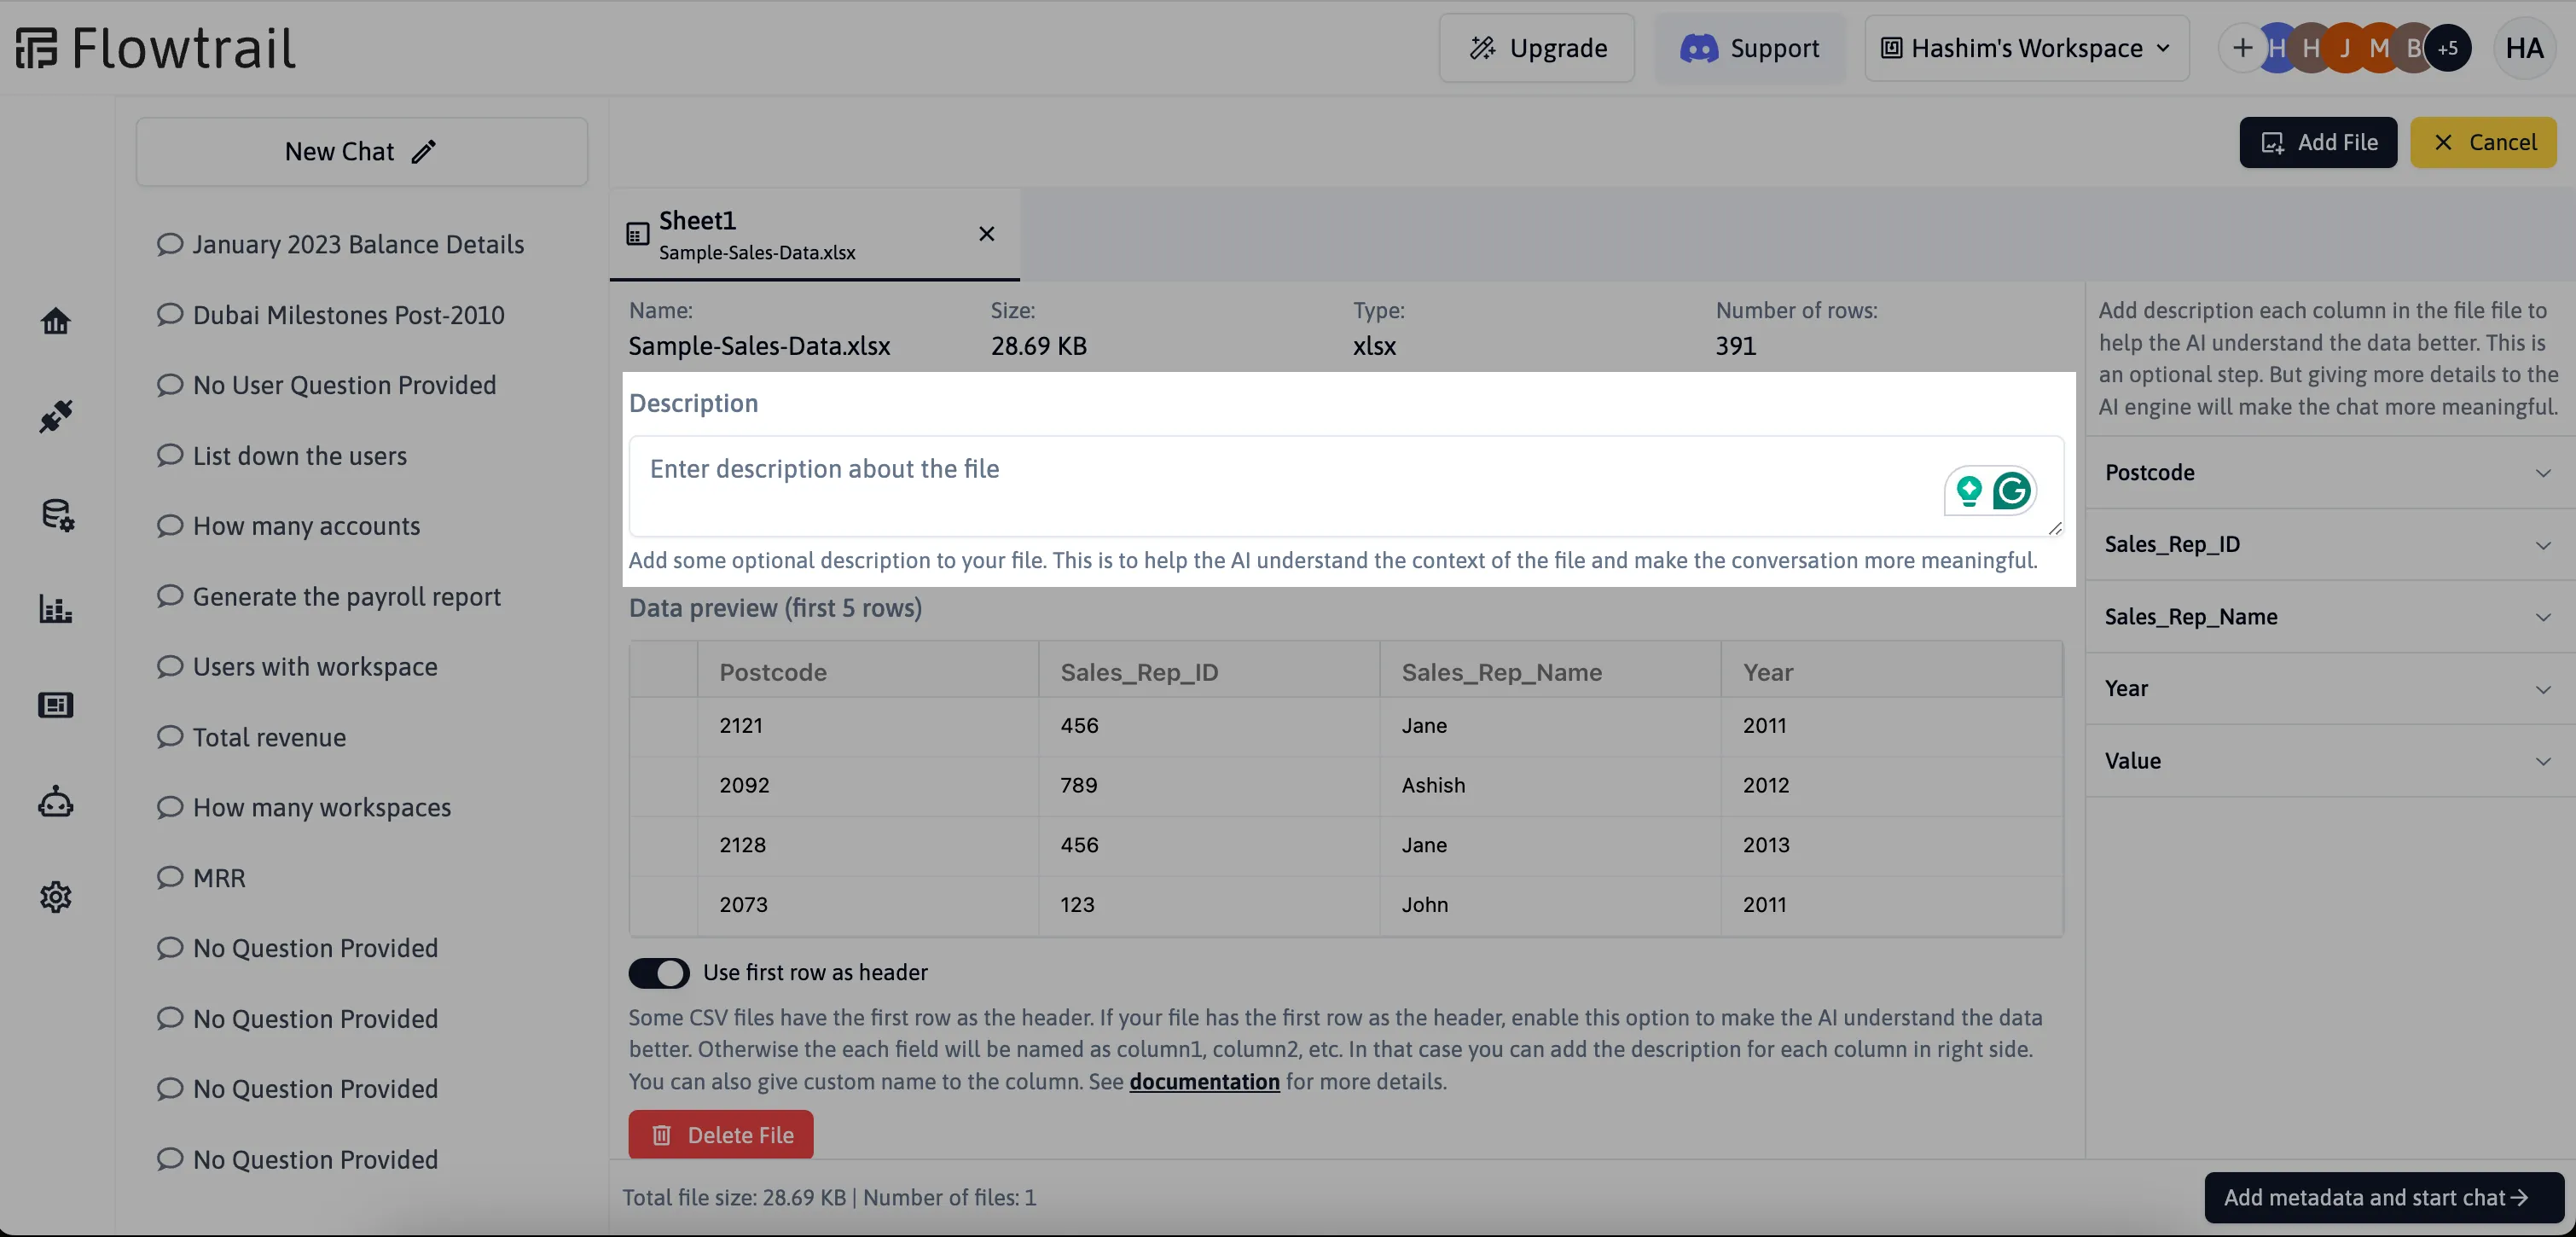Toggle Use first row as header switch

click(x=659, y=973)
